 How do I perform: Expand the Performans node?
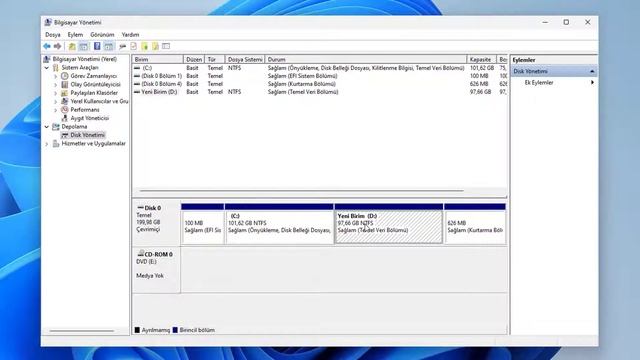click(56, 110)
